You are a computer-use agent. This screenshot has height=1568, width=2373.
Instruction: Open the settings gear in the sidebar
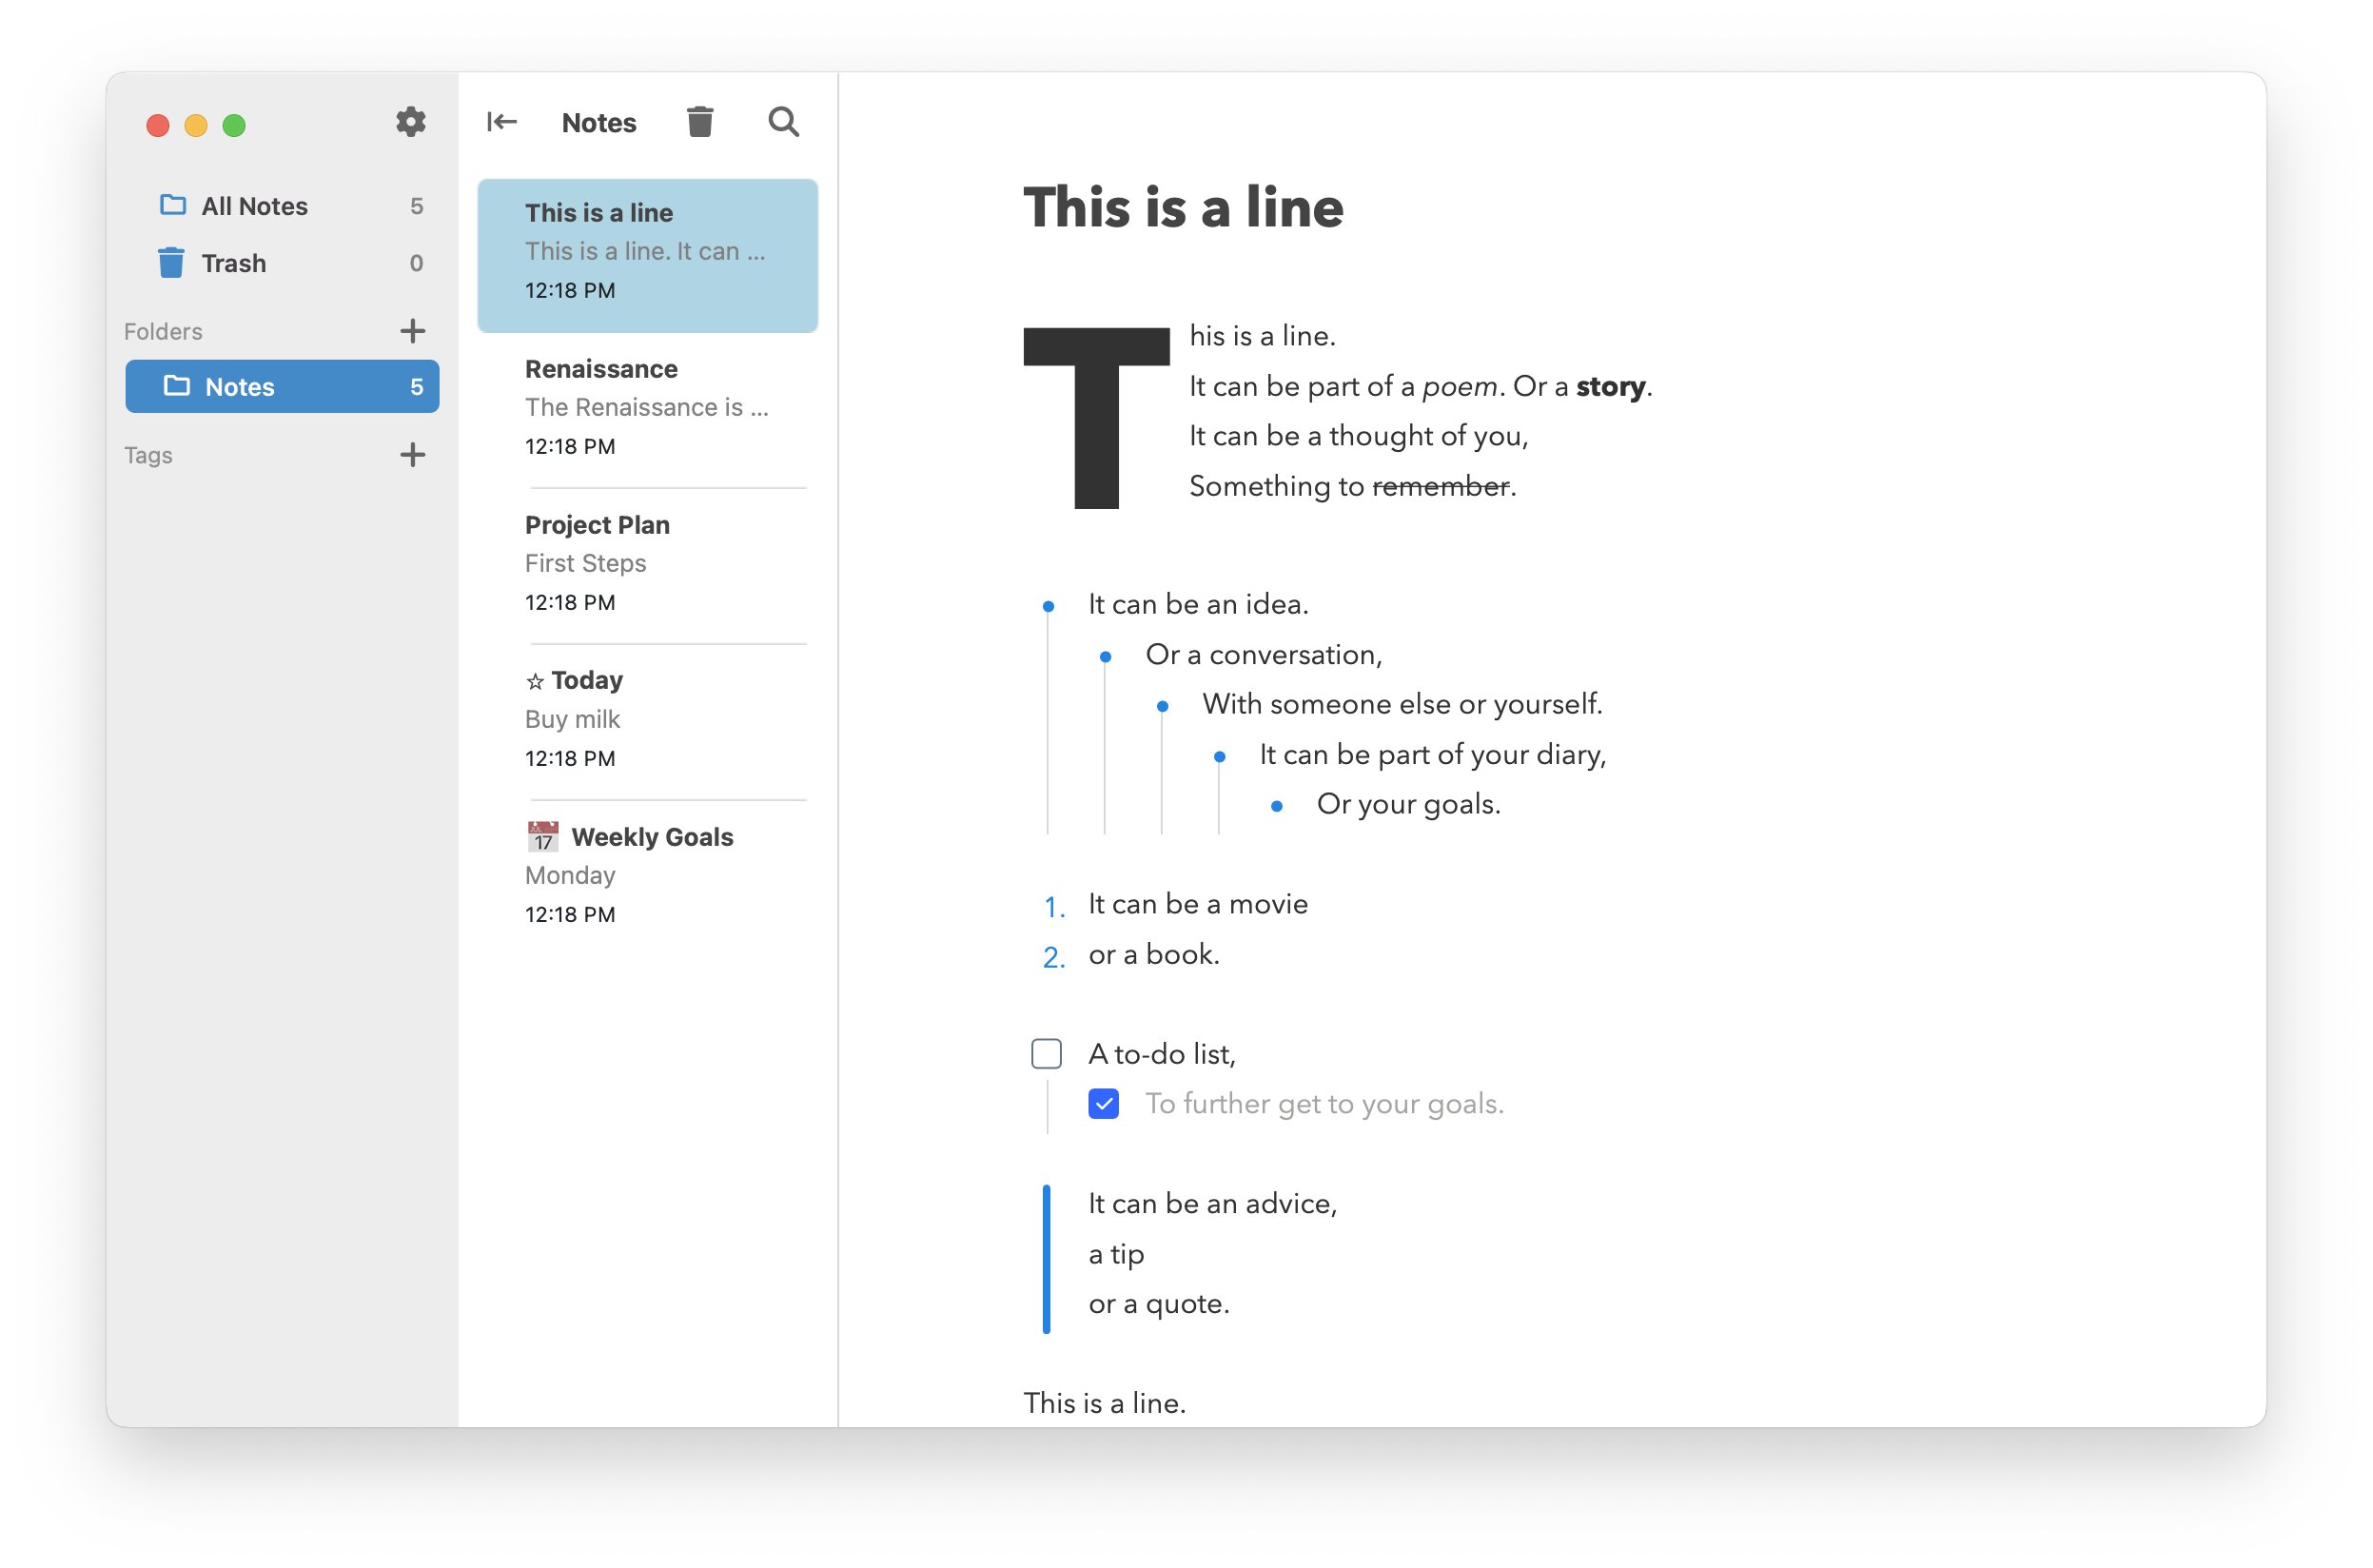click(x=411, y=122)
